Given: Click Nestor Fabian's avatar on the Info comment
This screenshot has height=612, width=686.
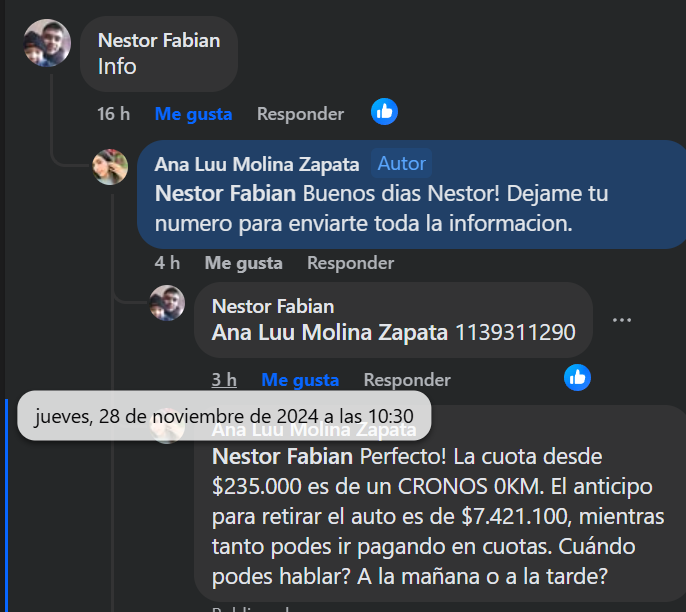Looking at the screenshot, I should point(47,43).
